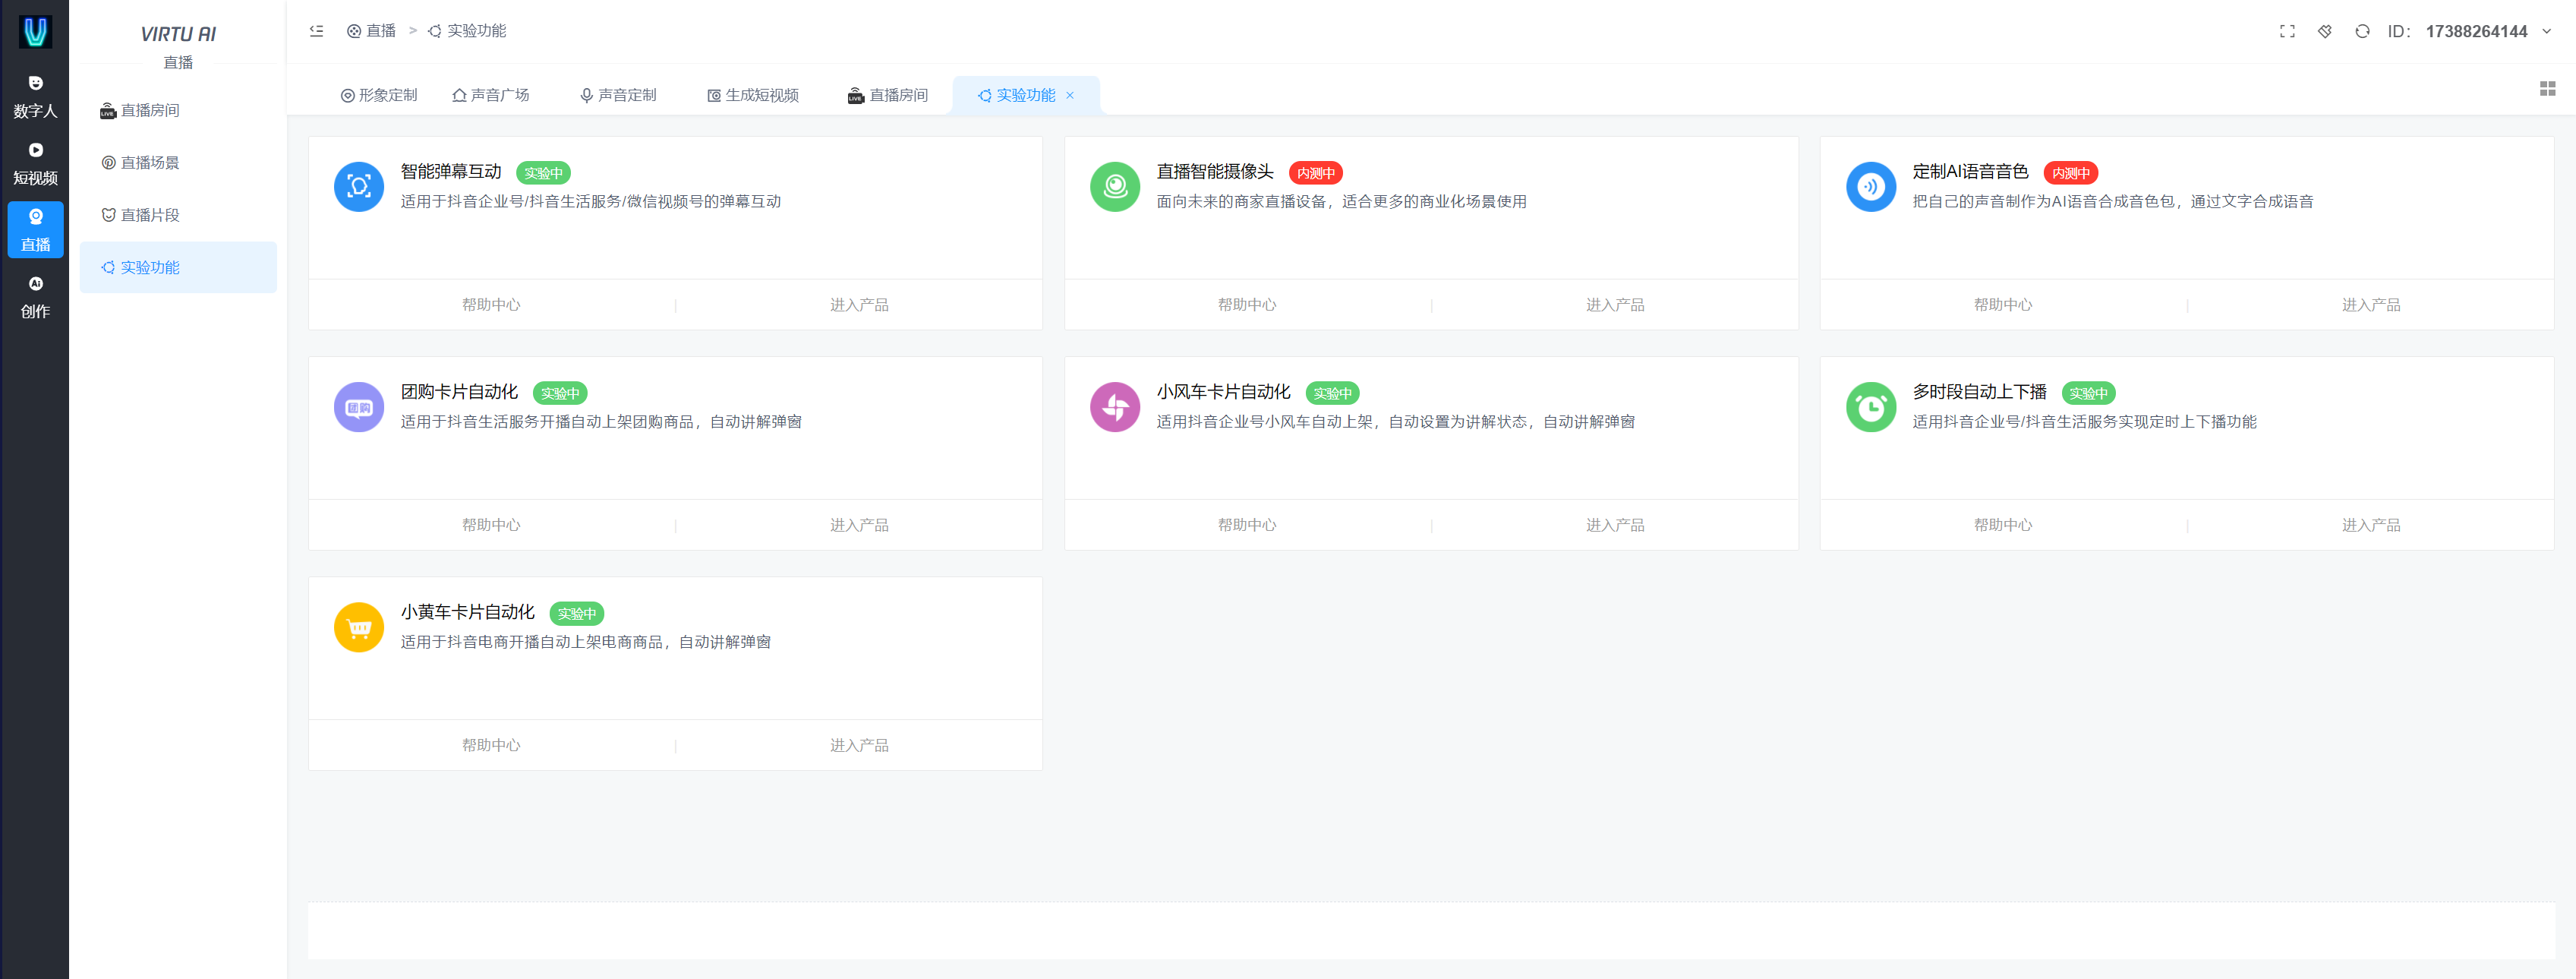The width and height of the screenshot is (2576, 979).
Task: Open 帮助中心 for 多时段自动上下播
Action: pos(2003,525)
